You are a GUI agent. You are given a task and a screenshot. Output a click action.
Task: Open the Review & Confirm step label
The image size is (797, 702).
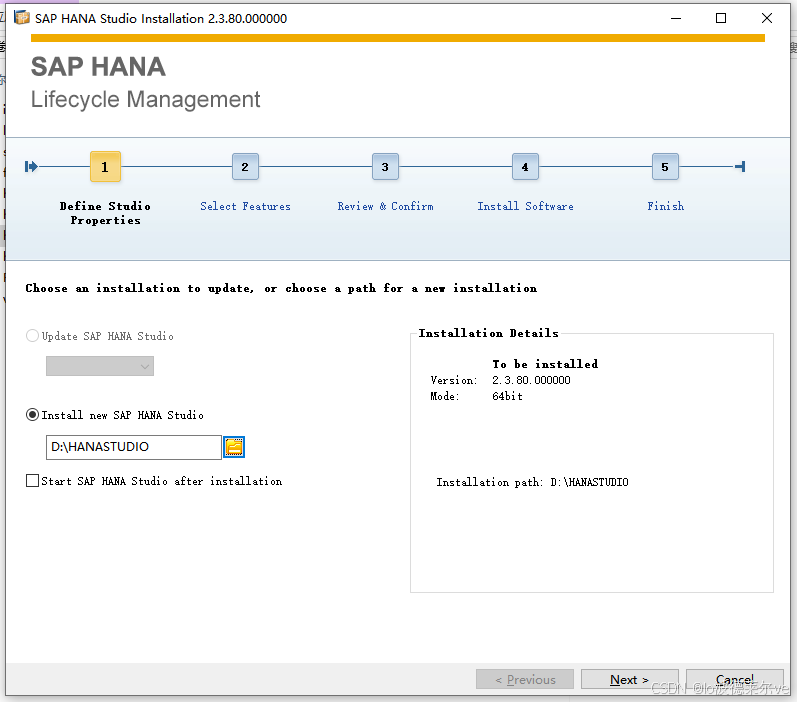[385, 206]
